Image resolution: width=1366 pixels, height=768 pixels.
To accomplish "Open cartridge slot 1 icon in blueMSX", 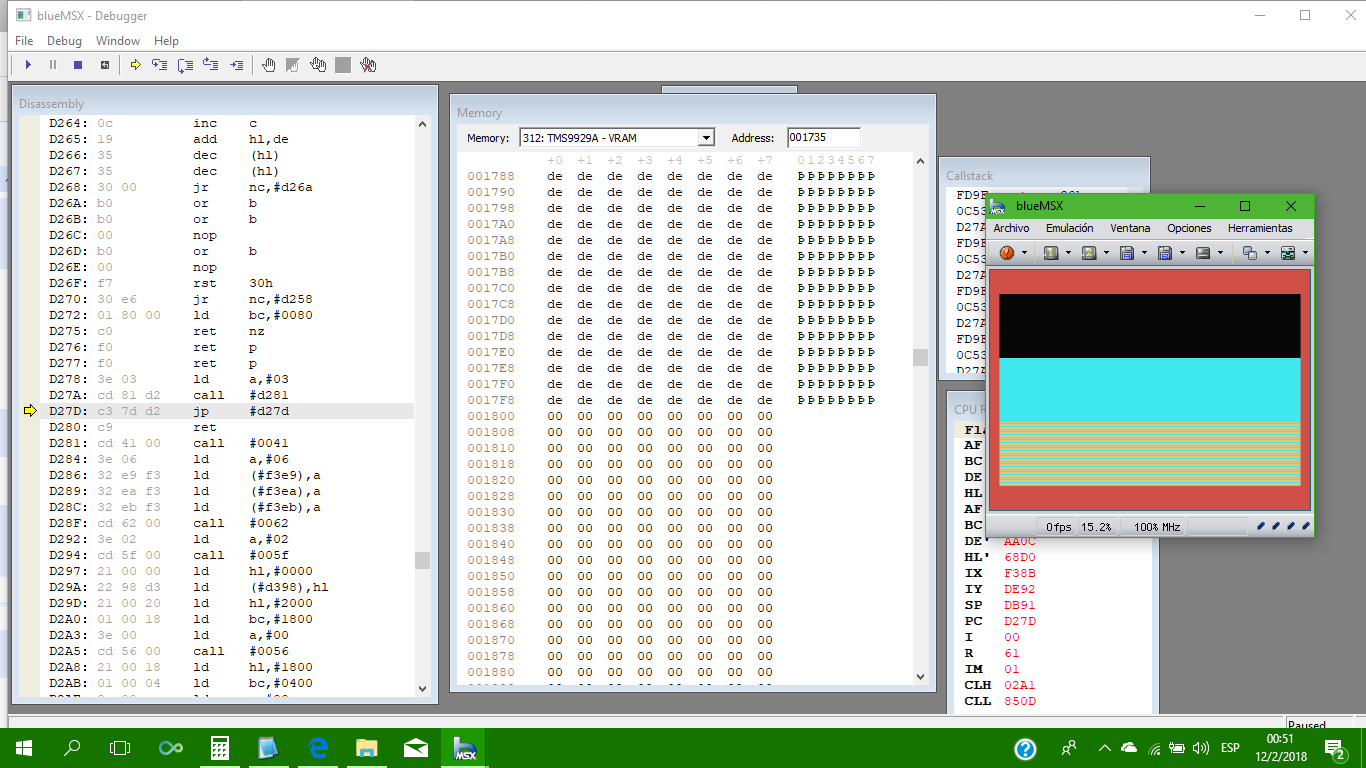I will 1050,252.
